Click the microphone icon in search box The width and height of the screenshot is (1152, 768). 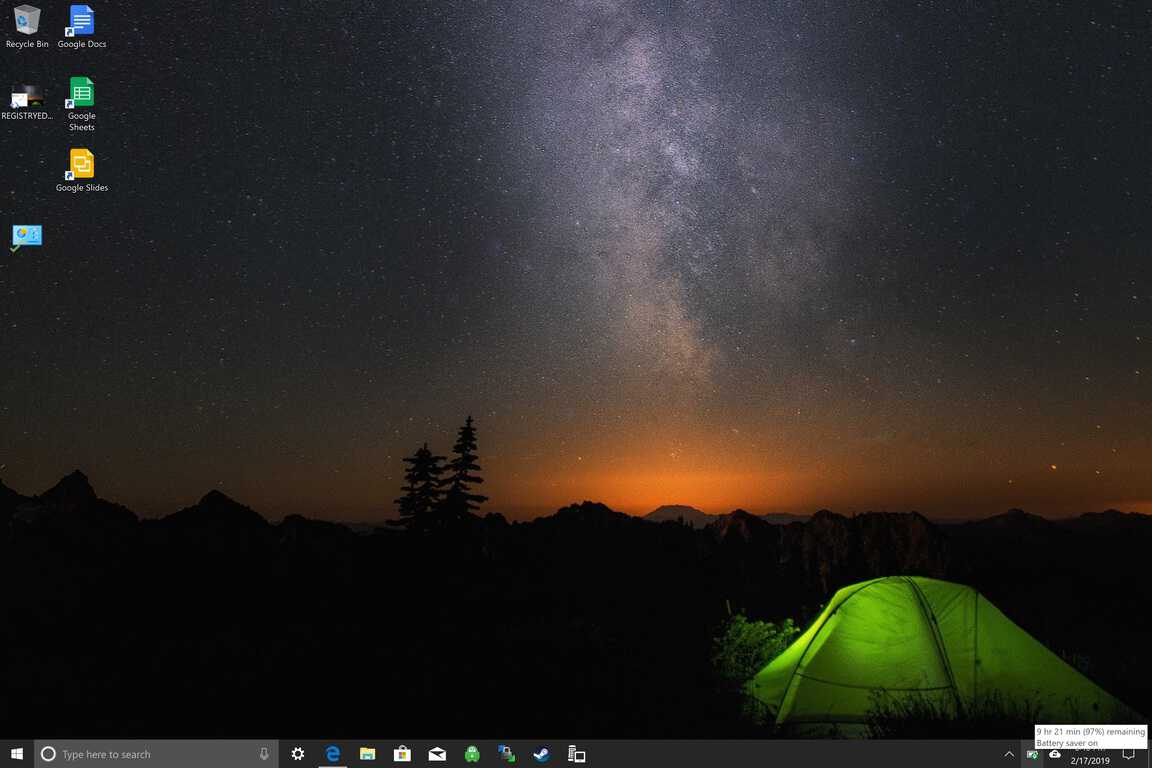264,754
